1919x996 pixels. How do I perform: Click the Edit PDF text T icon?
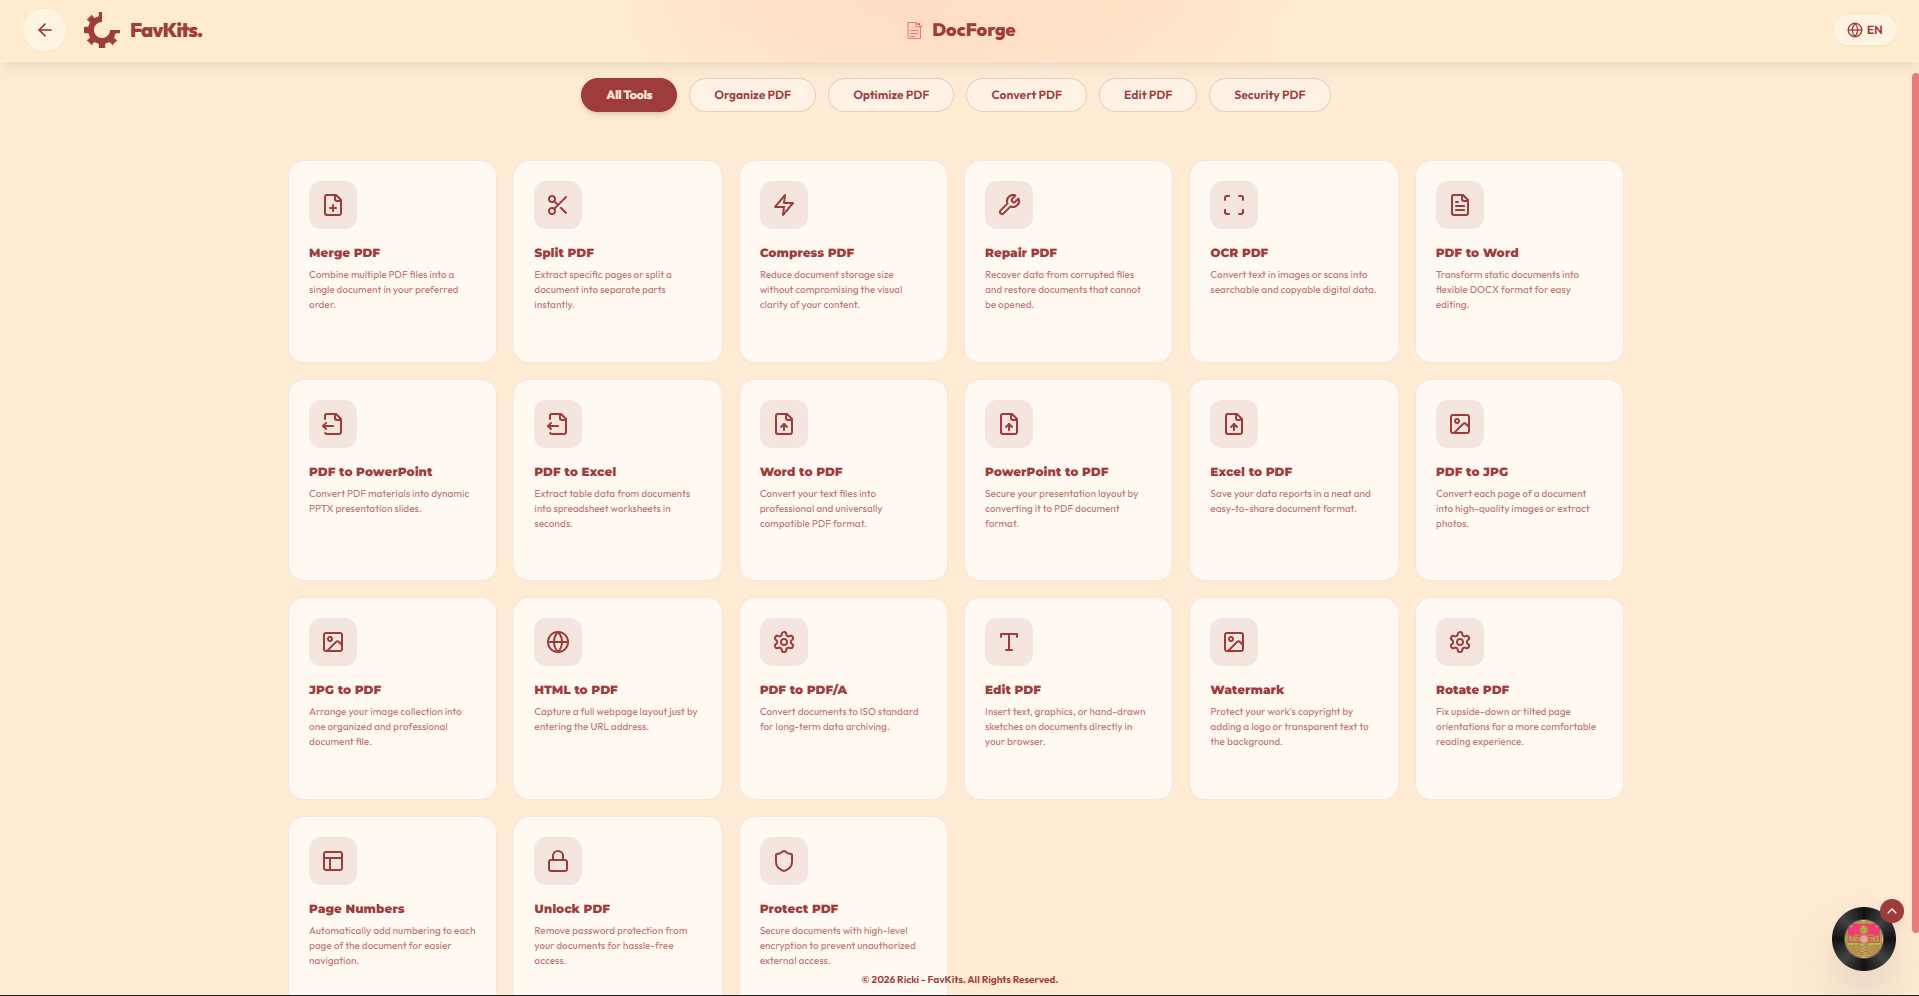point(1009,642)
